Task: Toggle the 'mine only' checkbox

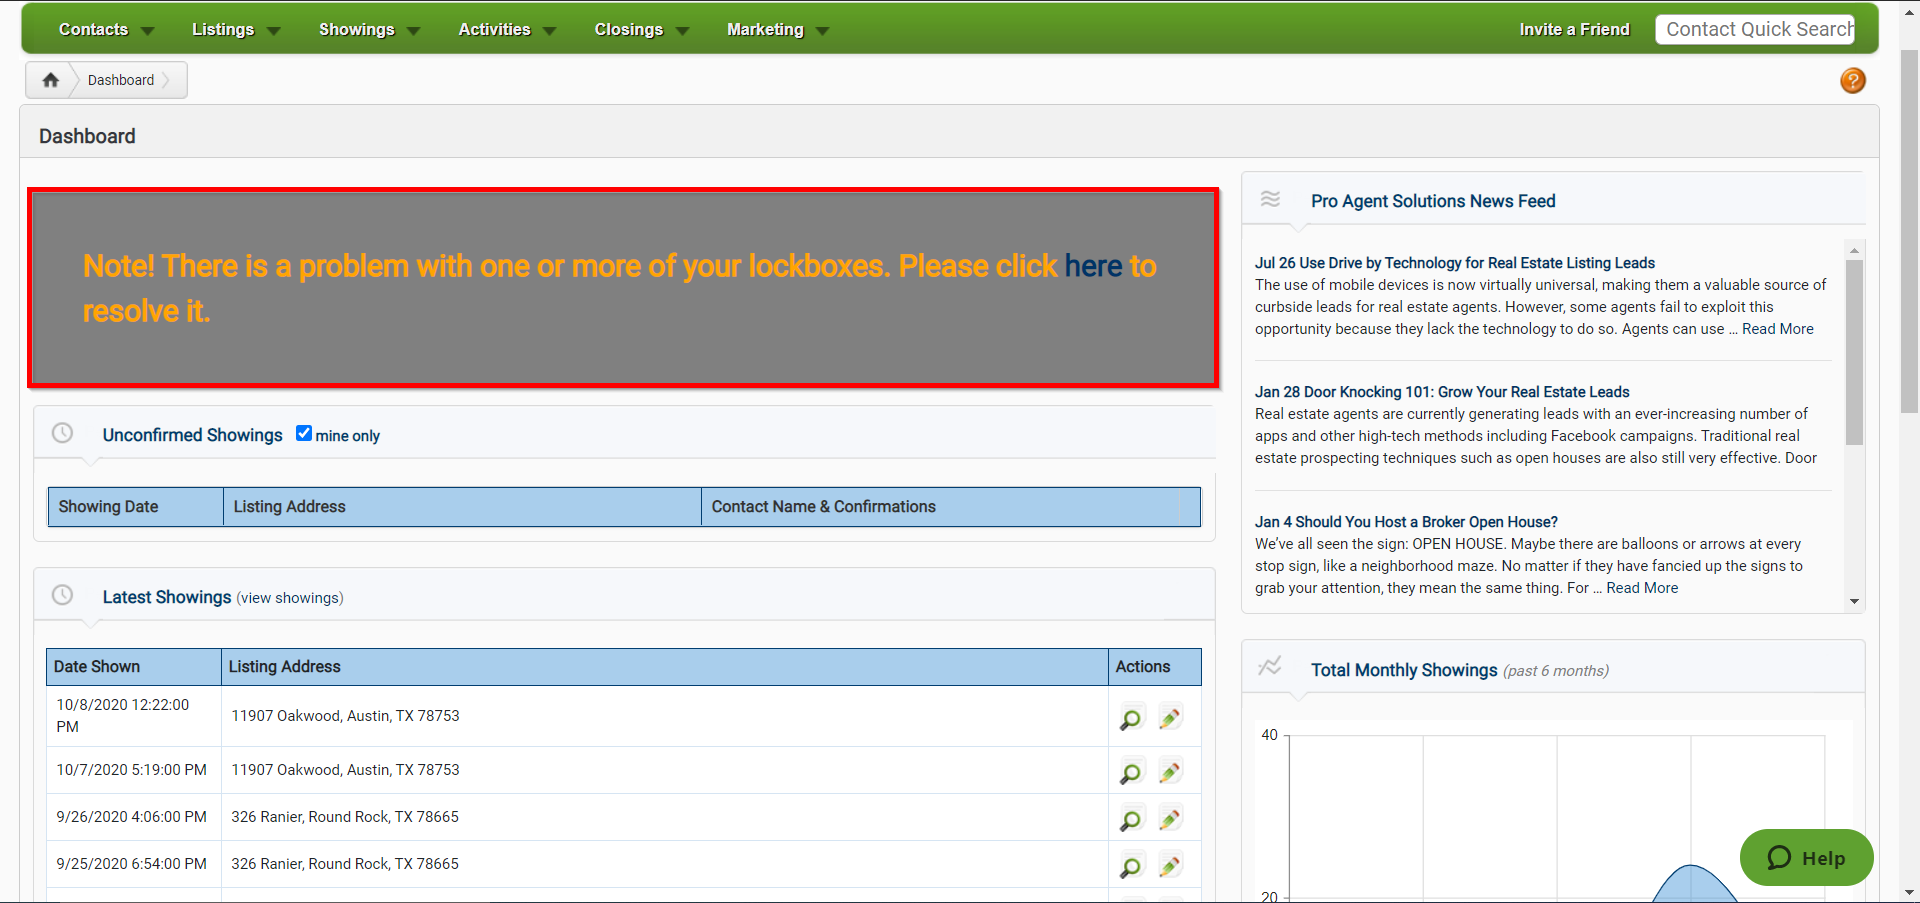Action: (x=304, y=433)
